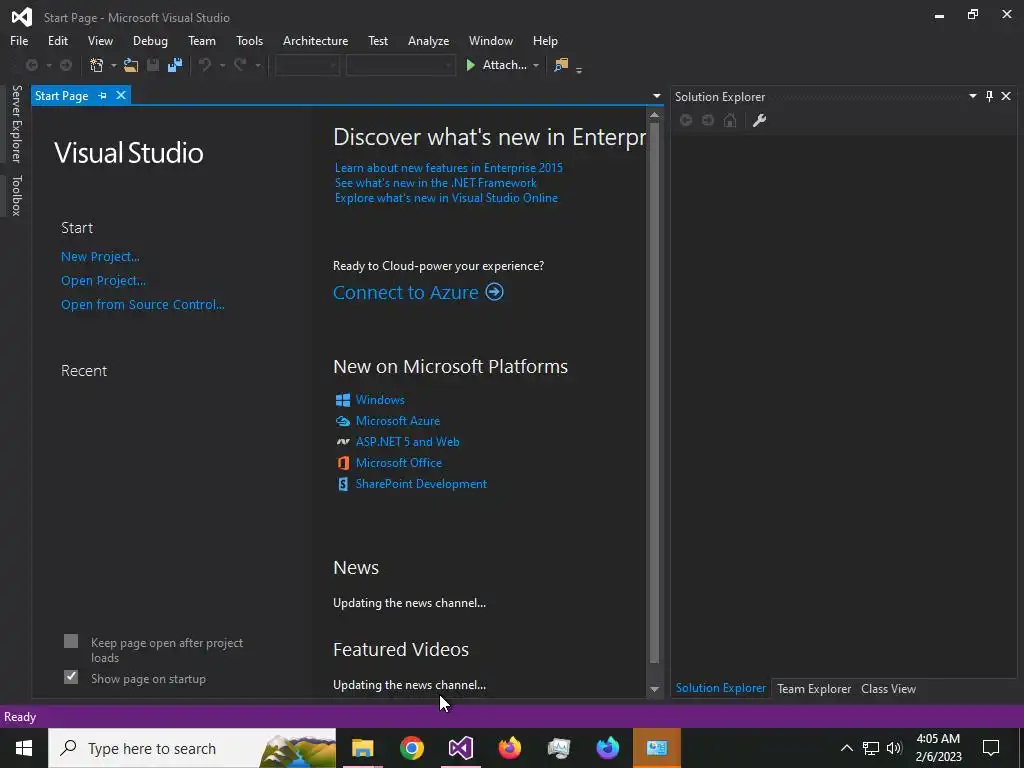Image resolution: width=1024 pixels, height=768 pixels.
Task: Click the Navigate Backward toolbar icon
Action: pyautogui.click(x=31, y=65)
